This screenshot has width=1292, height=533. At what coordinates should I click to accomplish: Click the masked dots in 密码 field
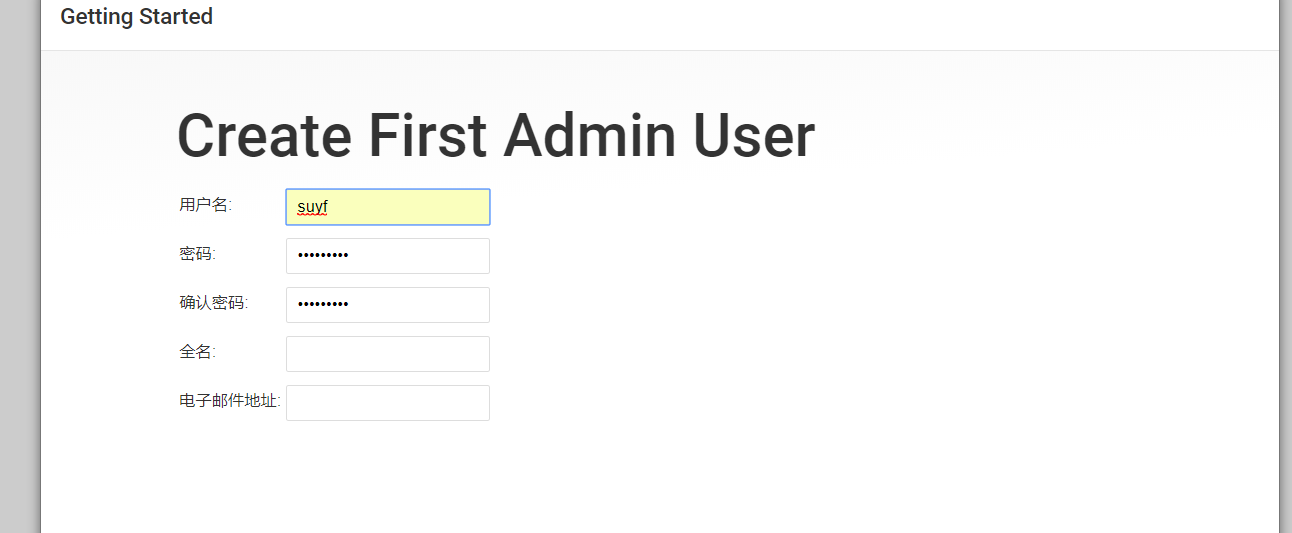click(323, 257)
